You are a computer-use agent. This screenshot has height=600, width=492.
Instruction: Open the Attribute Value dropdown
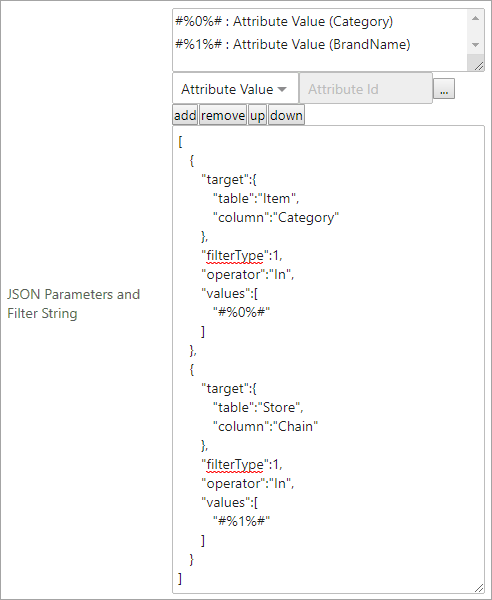[235, 89]
